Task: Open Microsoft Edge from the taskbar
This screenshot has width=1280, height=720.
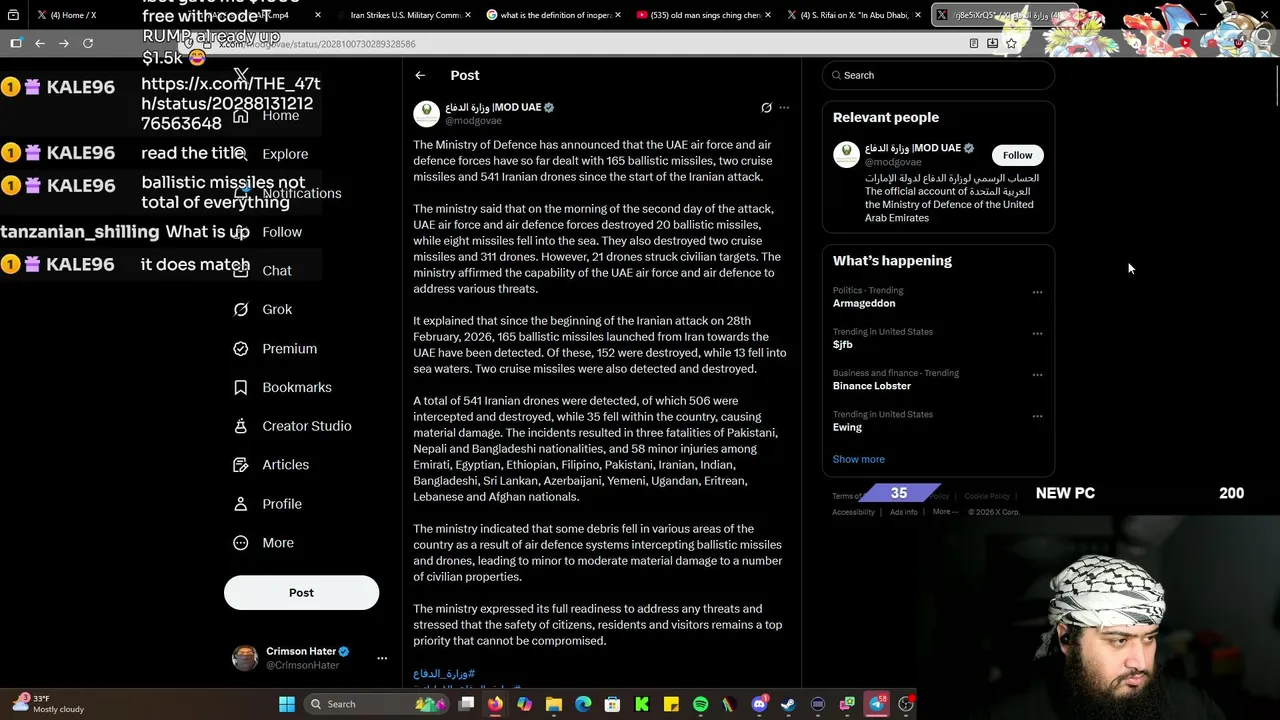Action: click(583, 704)
